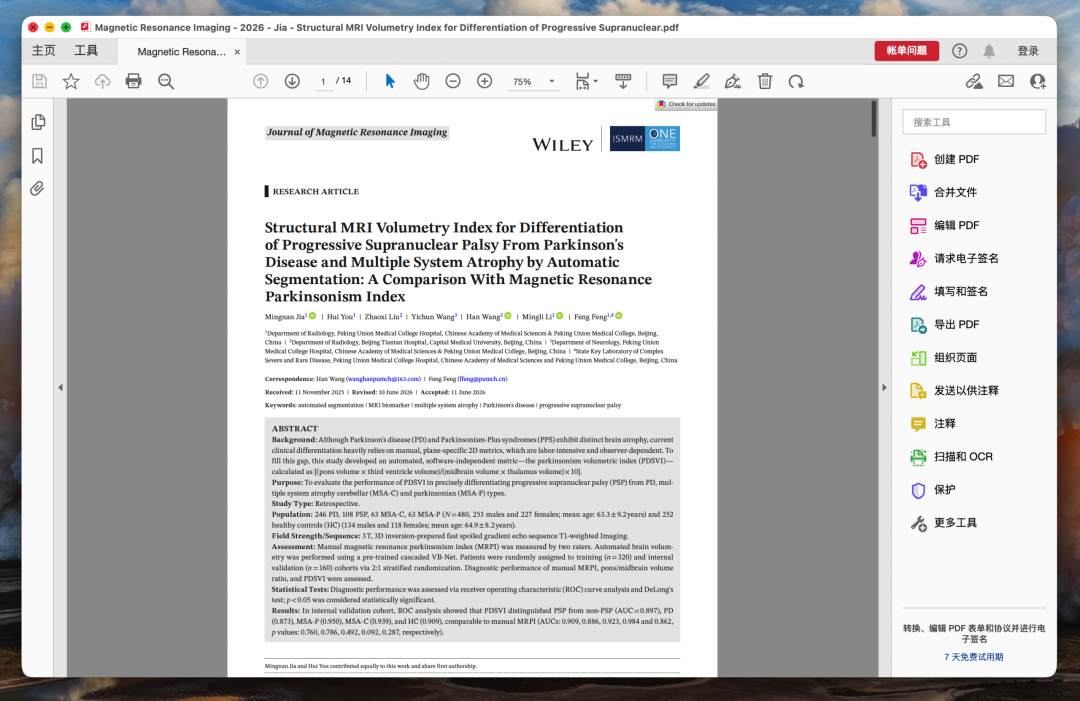Zoom in with the plus button
The width and height of the screenshot is (1080, 701).
click(x=485, y=81)
